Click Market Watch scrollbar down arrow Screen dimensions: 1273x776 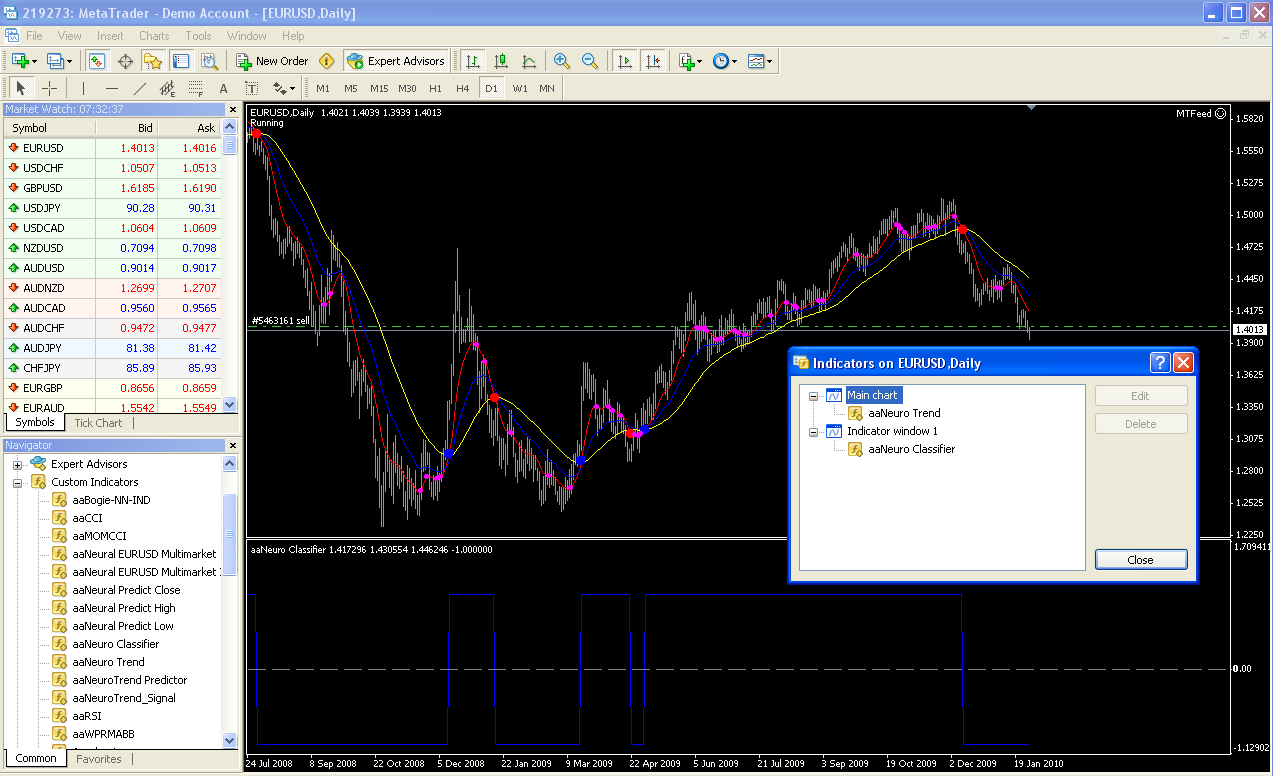pyautogui.click(x=230, y=405)
